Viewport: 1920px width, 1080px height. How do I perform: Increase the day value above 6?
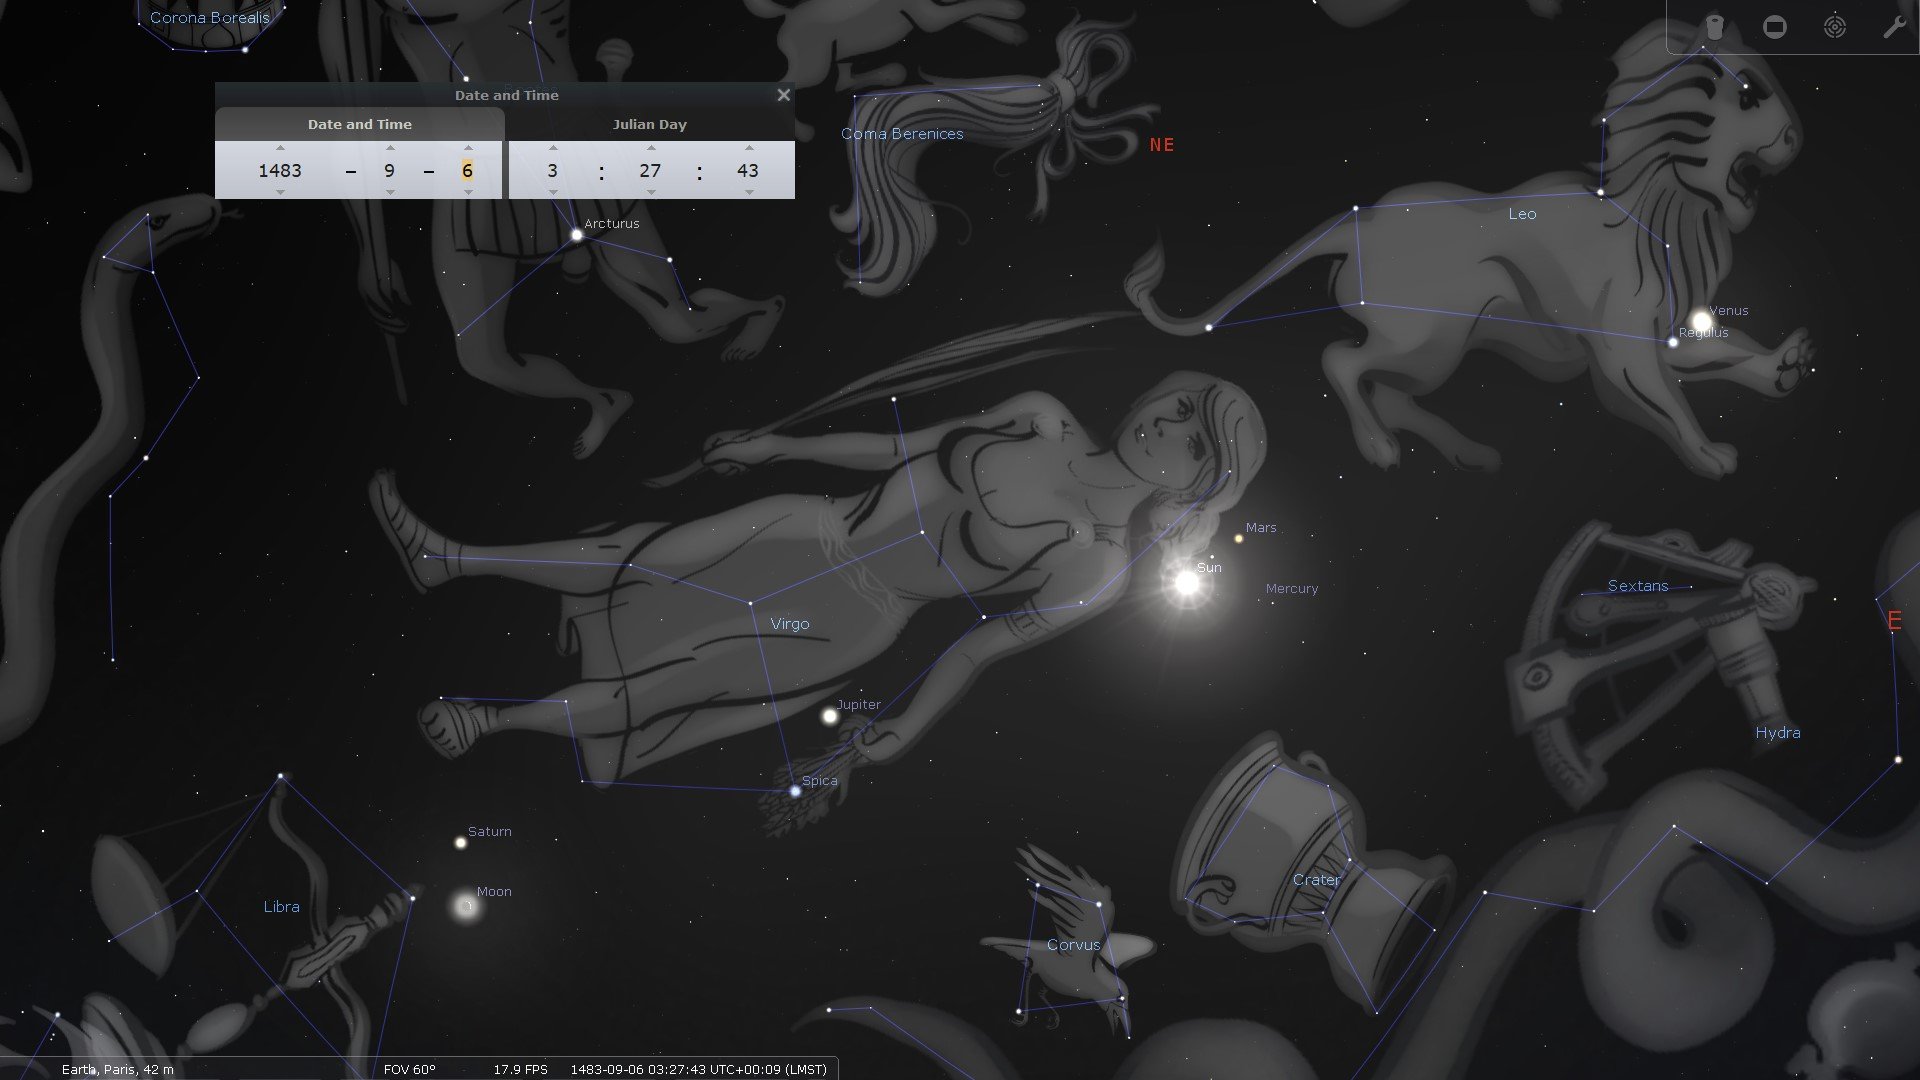[468, 148]
